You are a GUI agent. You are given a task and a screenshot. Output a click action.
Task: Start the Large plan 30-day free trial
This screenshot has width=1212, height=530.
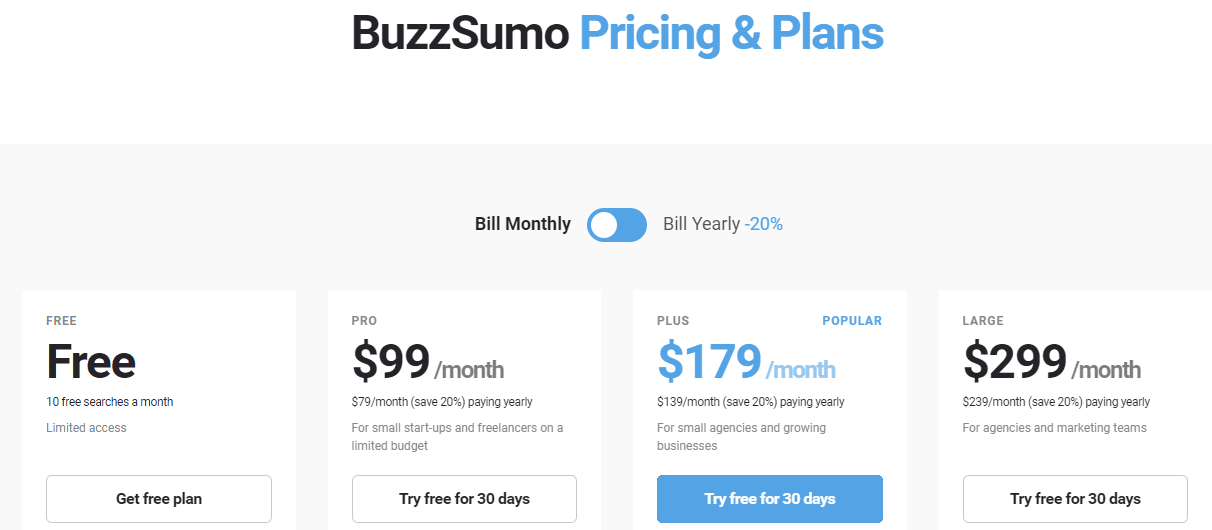click(1075, 499)
